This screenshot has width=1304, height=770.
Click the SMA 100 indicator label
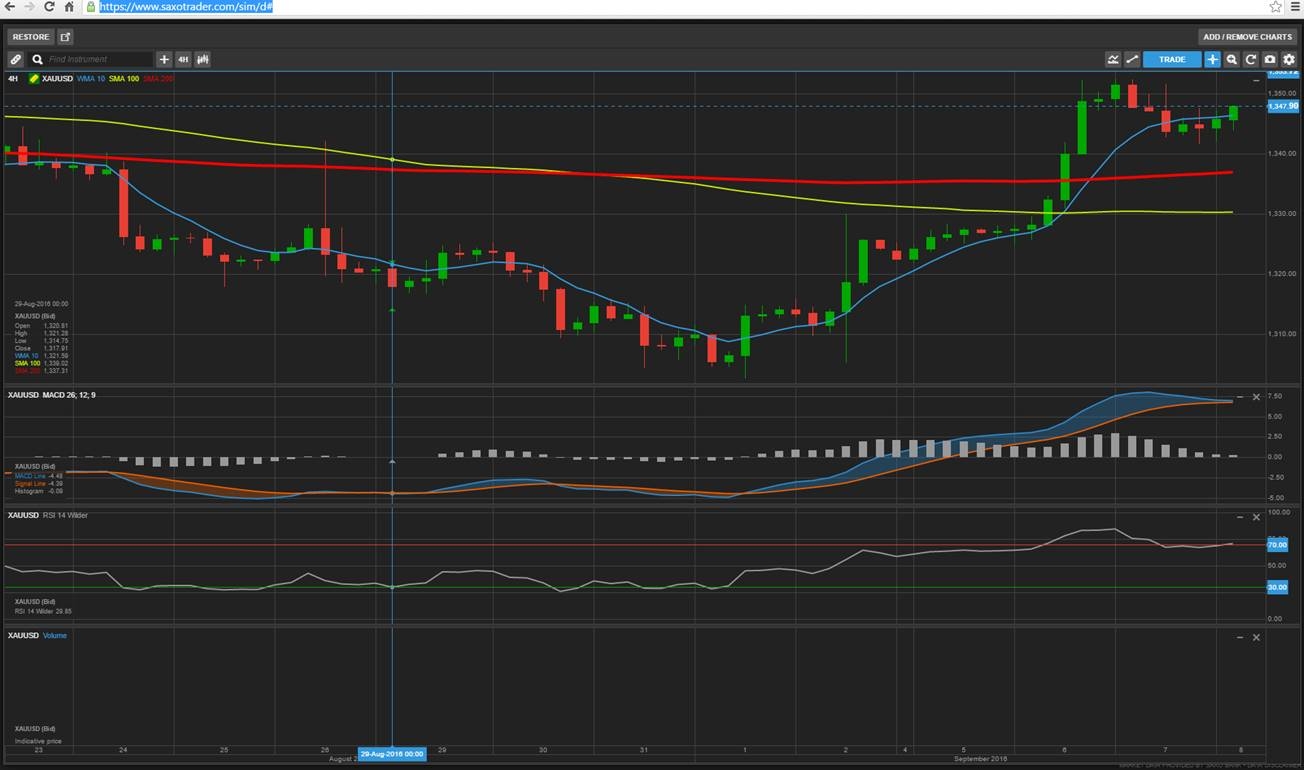[x=123, y=78]
